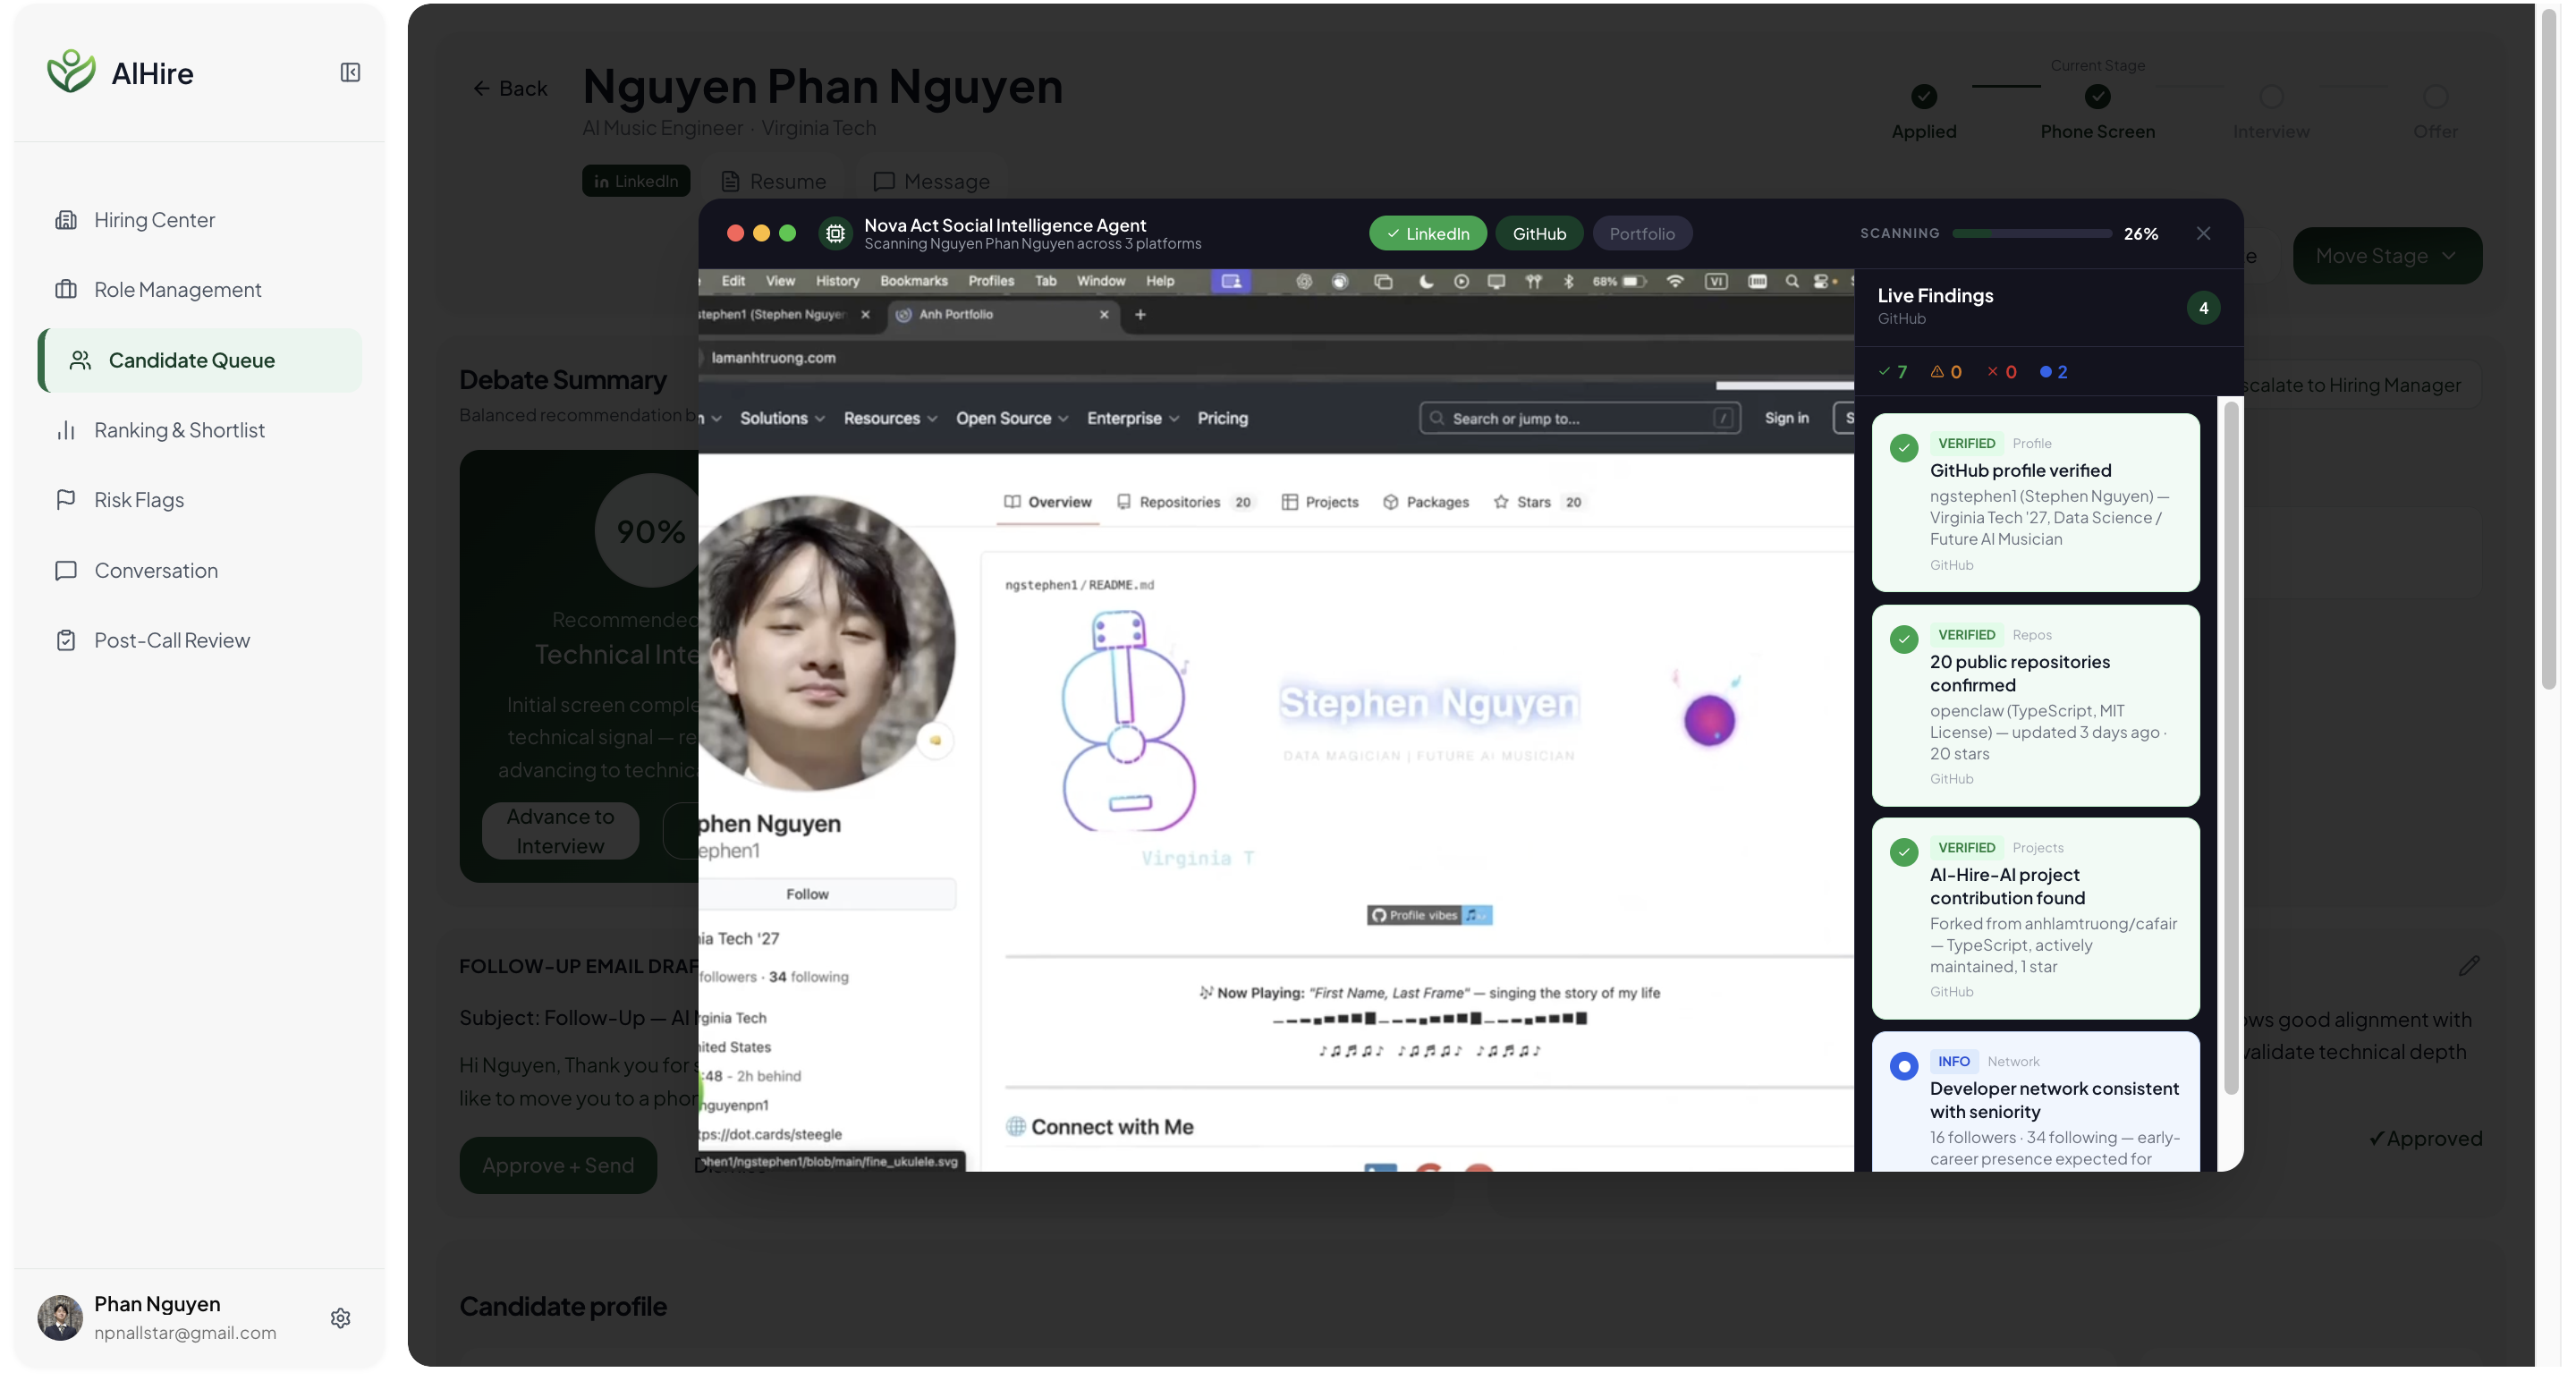The image size is (2576, 1381).
Task: Click the Nova Act agent chip icon
Action: tap(835, 233)
